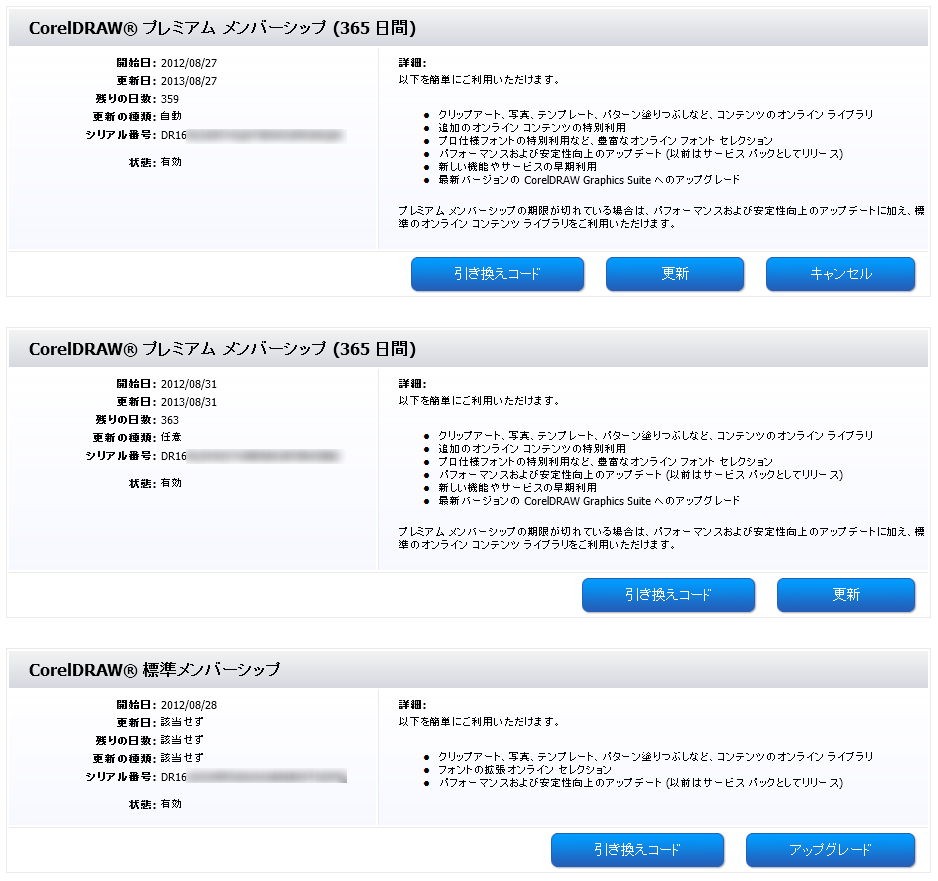Viewport: 938px width, 881px height.
Task: Click 更新 button for membership started 2012/08/31
Action: point(846,595)
